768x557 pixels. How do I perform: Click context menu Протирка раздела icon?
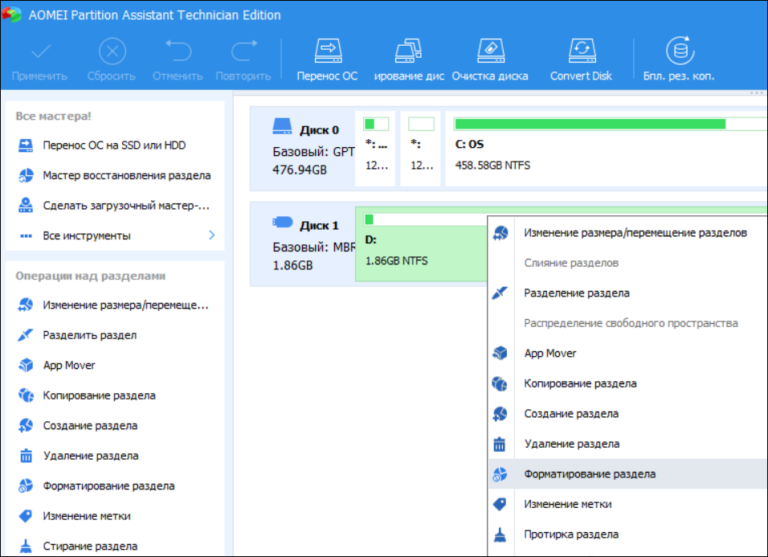(500, 534)
